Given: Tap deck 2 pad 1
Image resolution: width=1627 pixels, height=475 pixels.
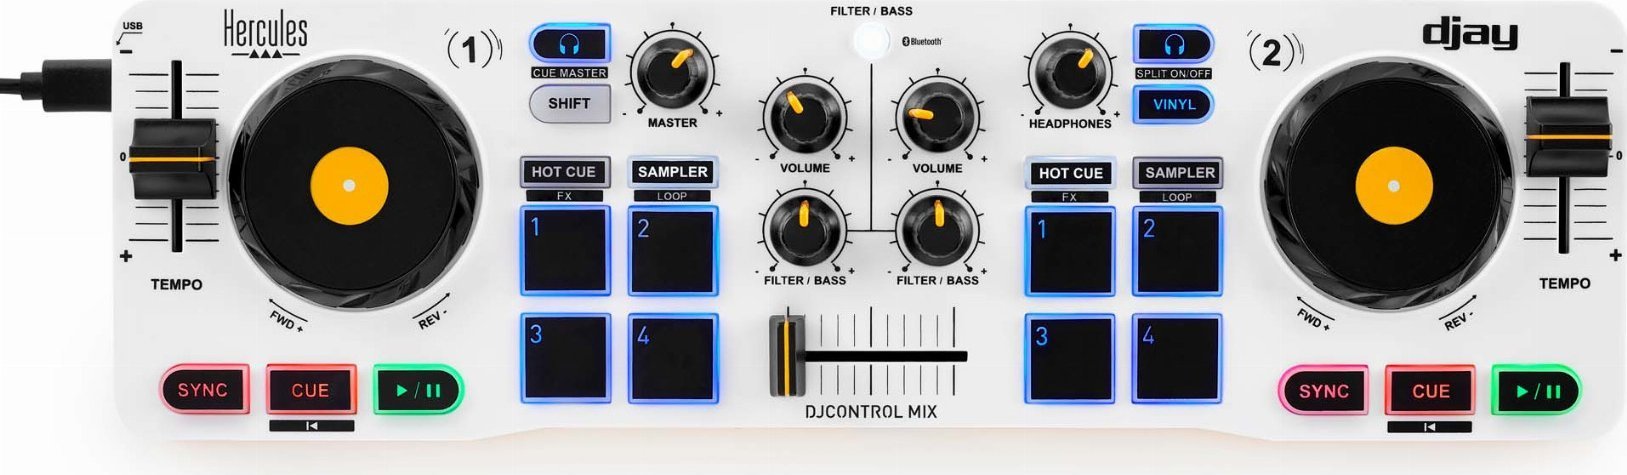Looking at the screenshot, I should 1071,251.
